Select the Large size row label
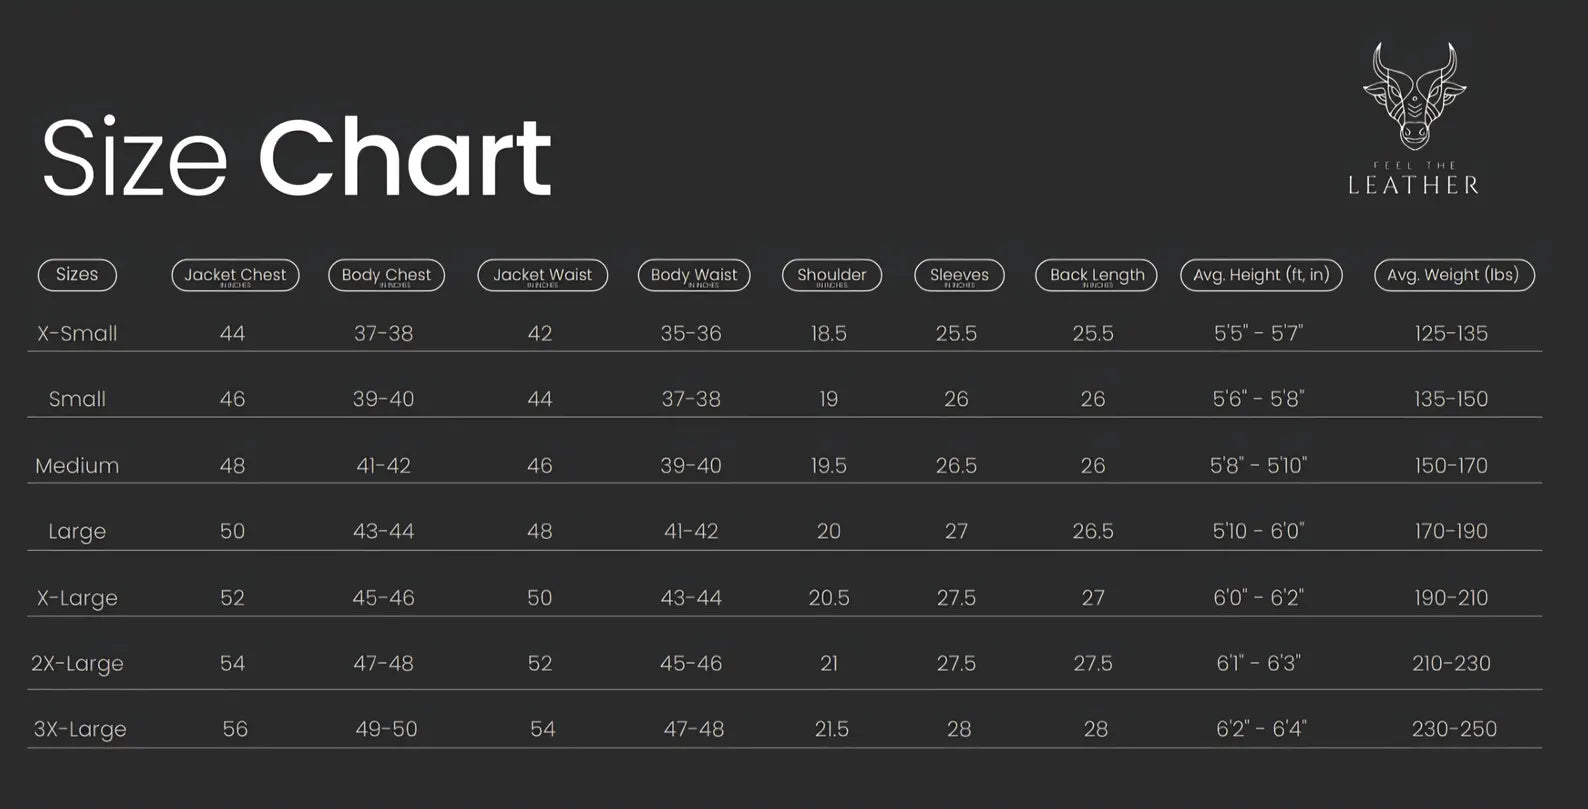 pyautogui.click(x=77, y=531)
